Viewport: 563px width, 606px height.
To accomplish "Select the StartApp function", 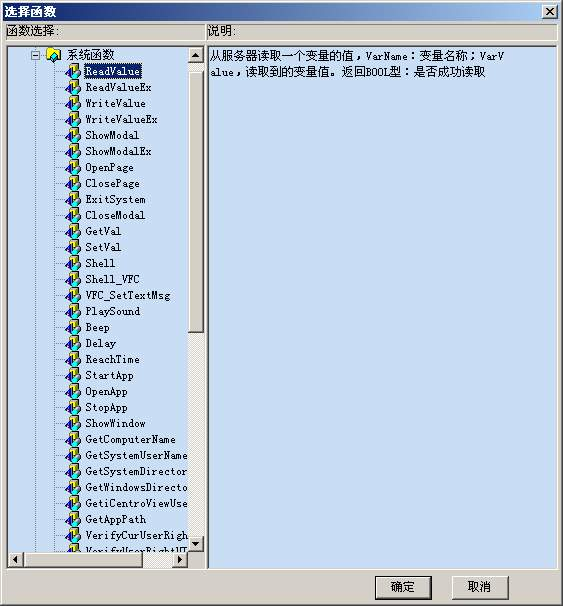I will pyautogui.click(x=109, y=375).
